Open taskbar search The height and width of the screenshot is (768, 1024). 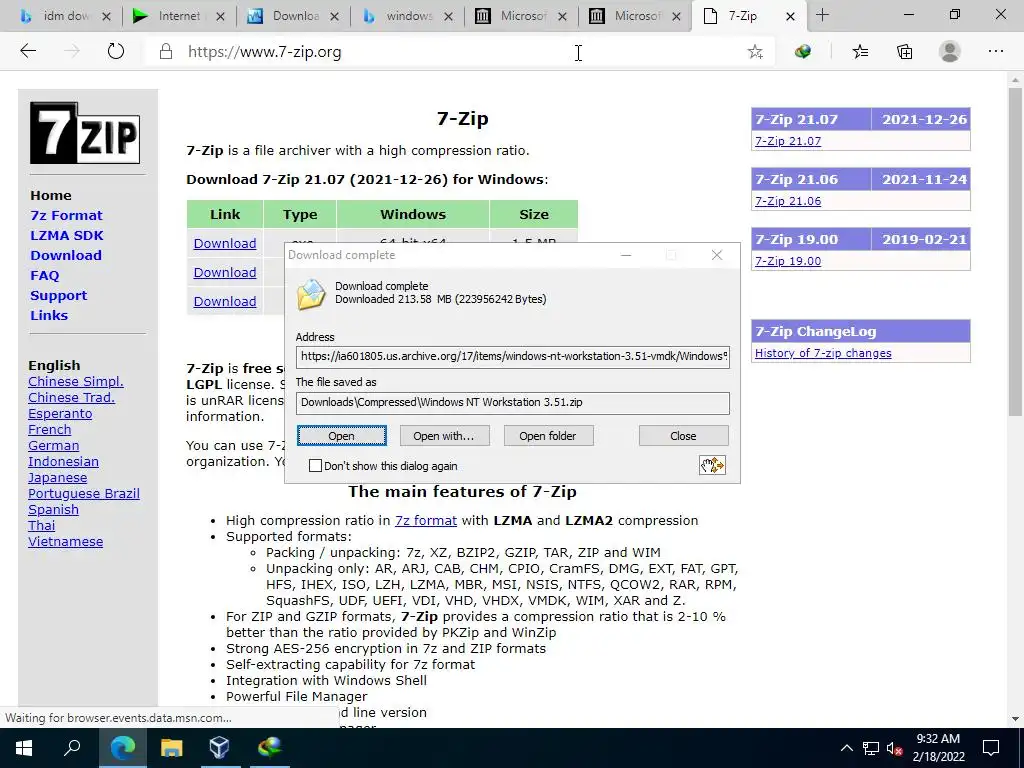coord(72,748)
